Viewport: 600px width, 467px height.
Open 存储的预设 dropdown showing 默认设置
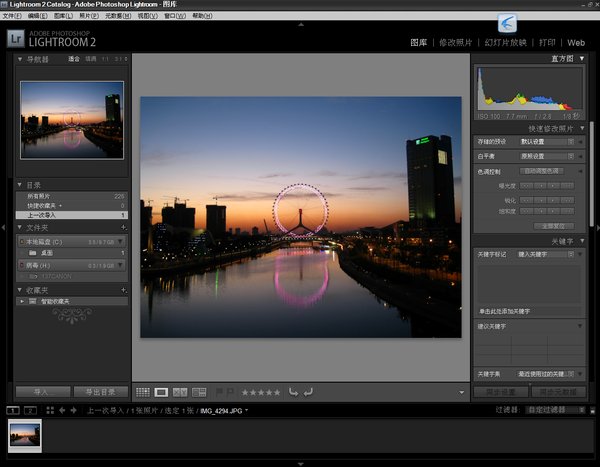coord(545,142)
